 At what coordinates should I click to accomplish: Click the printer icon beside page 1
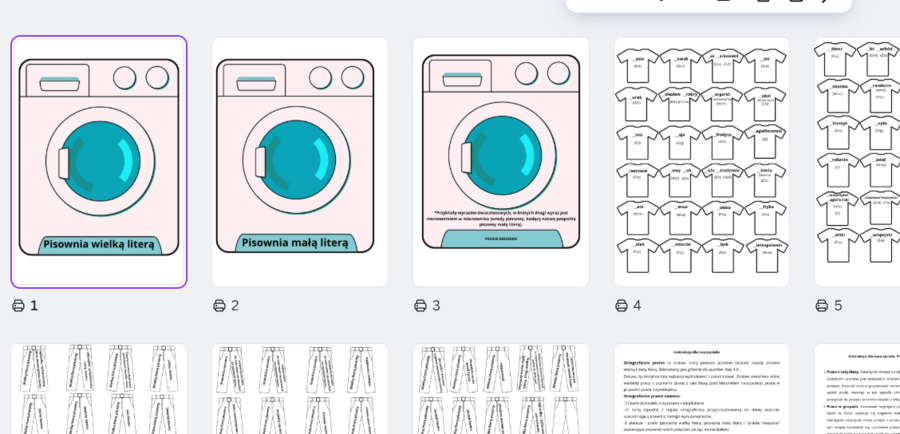click(x=18, y=305)
